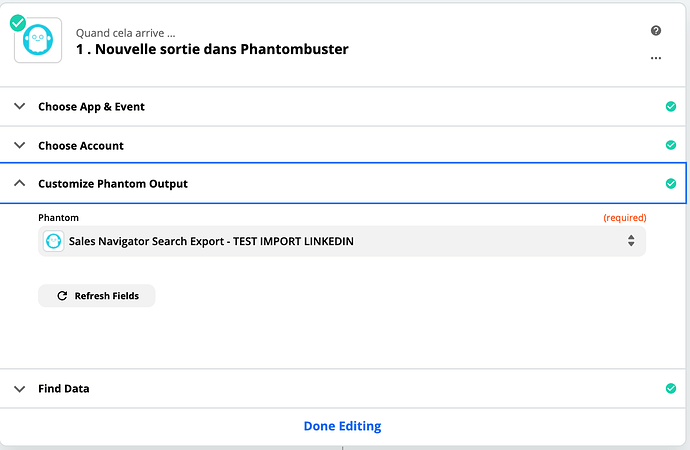The width and height of the screenshot is (690, 450).
Task: Open the help question mark icon
Action: [656, 30]
